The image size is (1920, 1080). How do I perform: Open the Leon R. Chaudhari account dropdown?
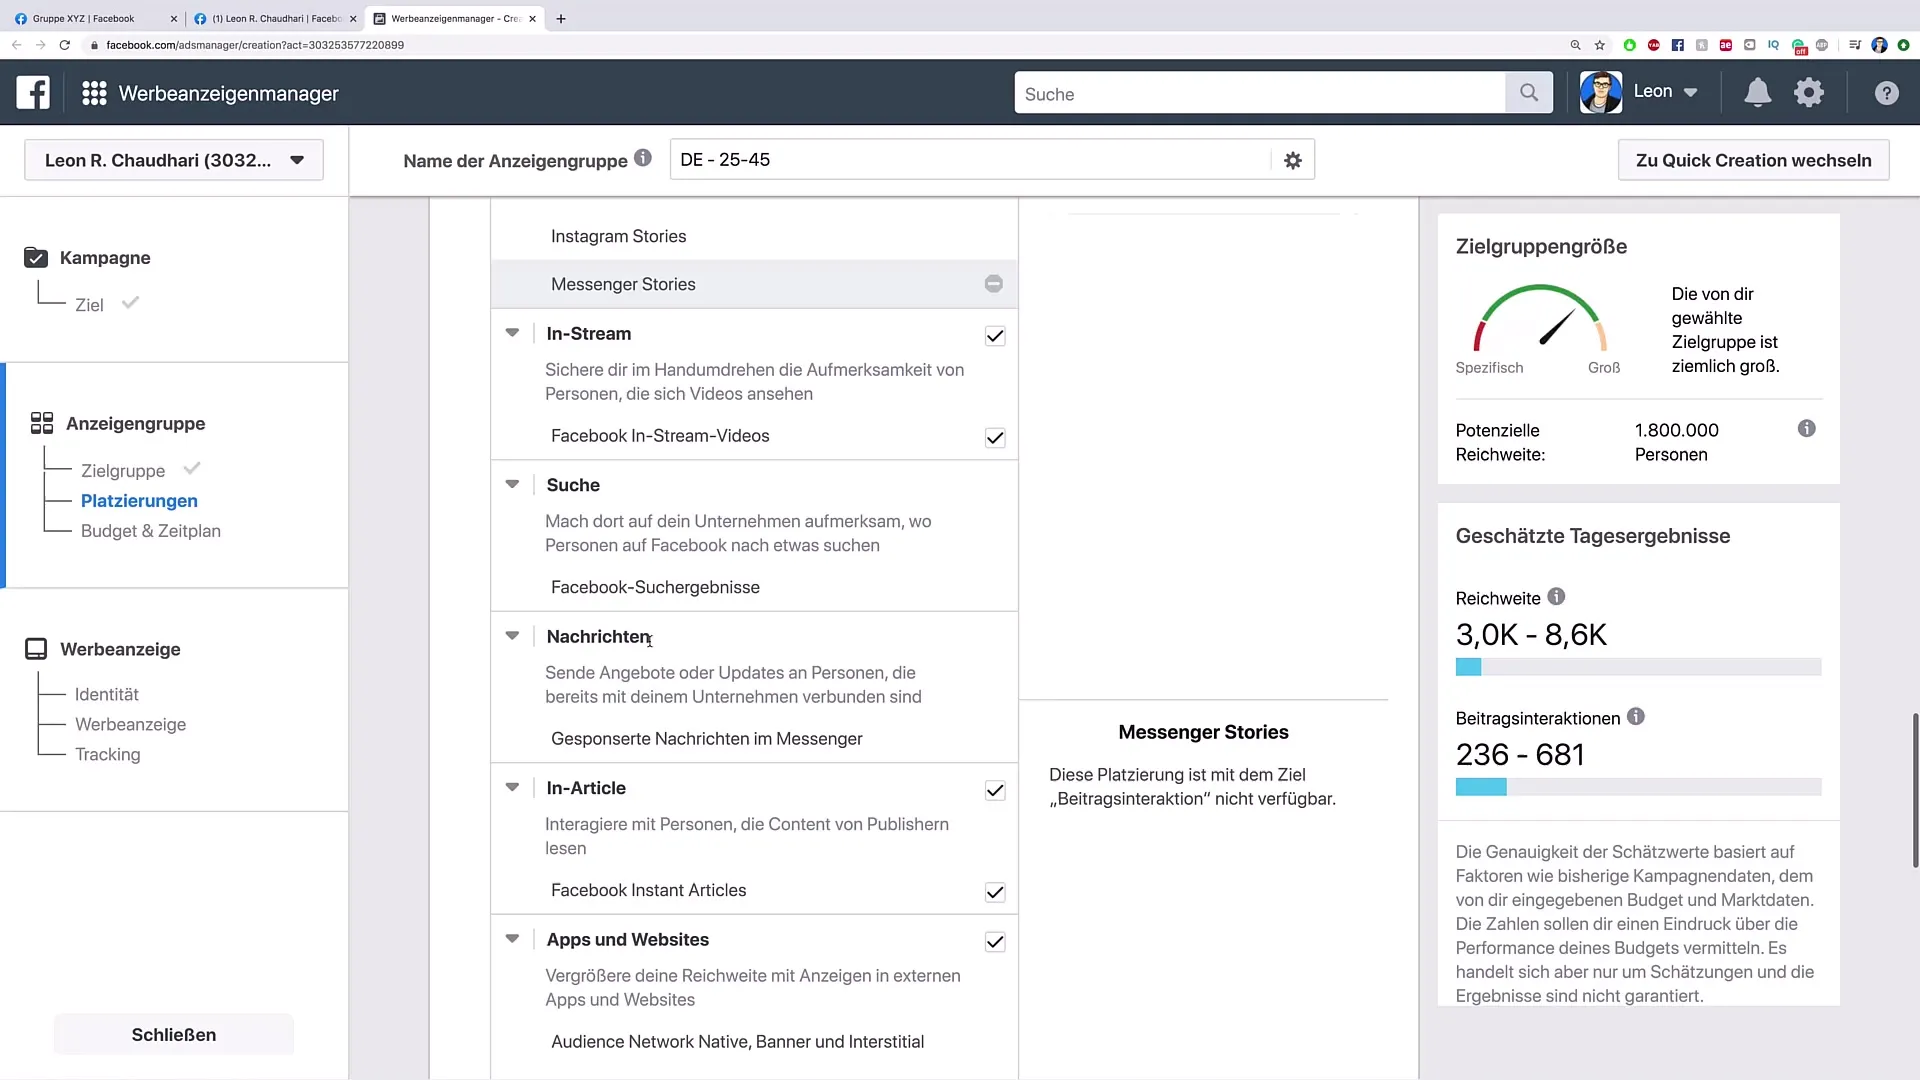(x=174, y=160)
